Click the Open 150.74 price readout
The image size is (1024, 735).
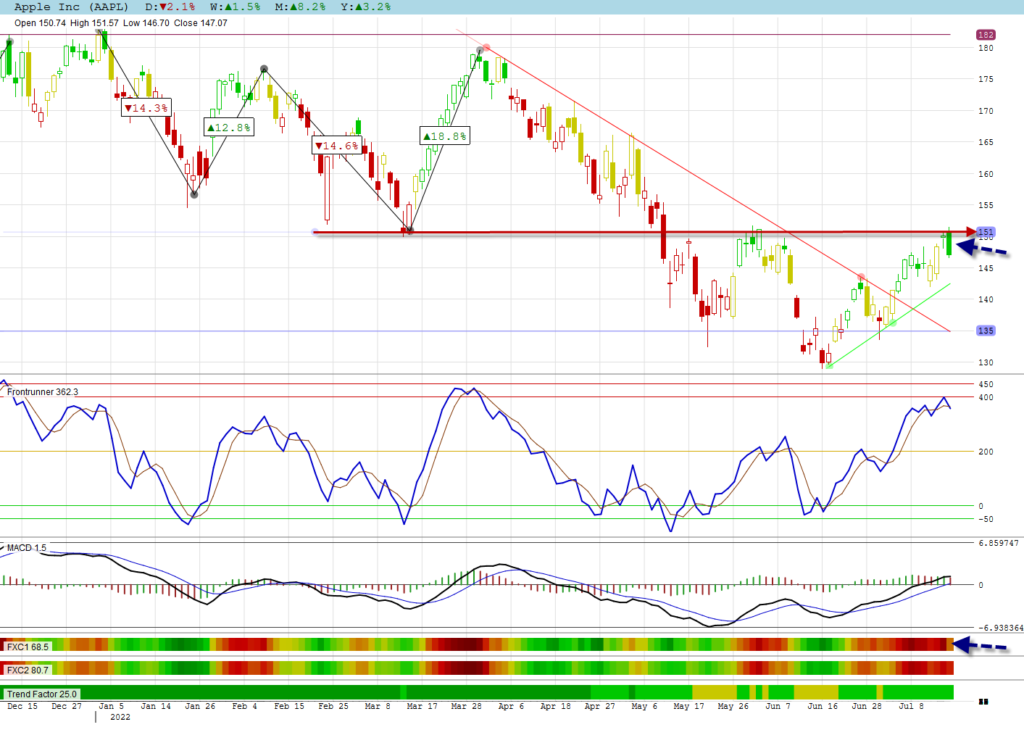click(40, 23)
